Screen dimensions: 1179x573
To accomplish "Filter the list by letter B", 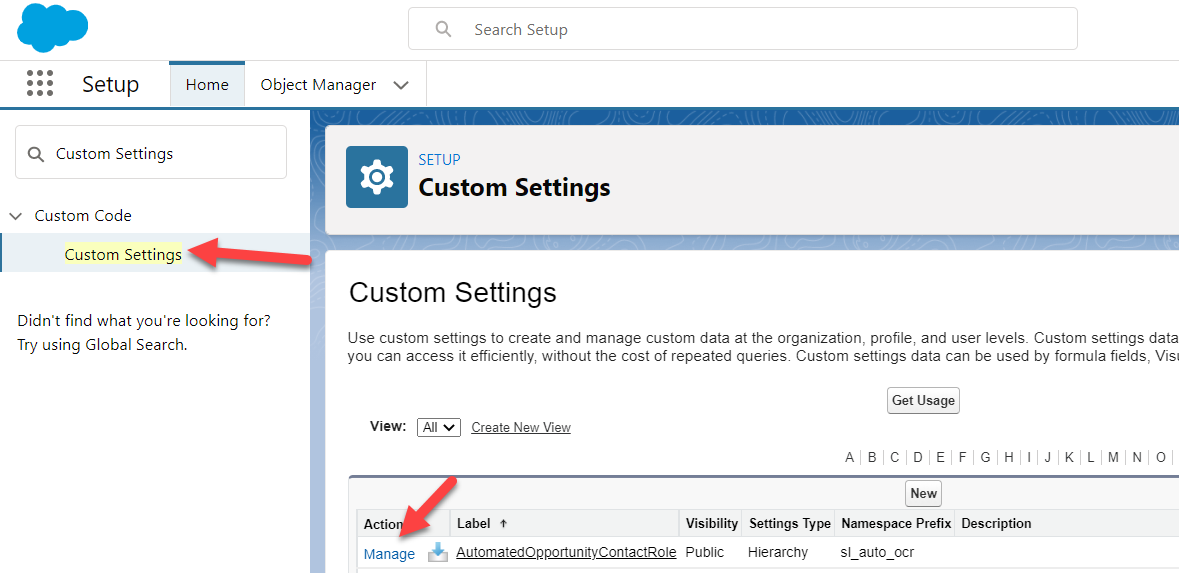I will (x=872, y=457).
